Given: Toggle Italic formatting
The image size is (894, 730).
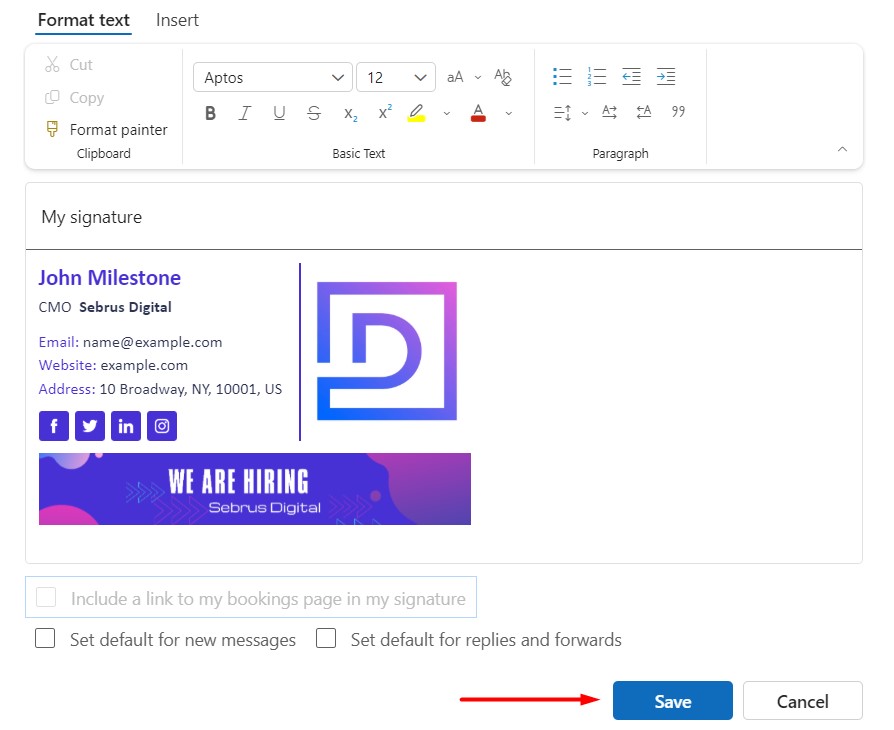Looking at the screenshot, I should pos(245,113).
